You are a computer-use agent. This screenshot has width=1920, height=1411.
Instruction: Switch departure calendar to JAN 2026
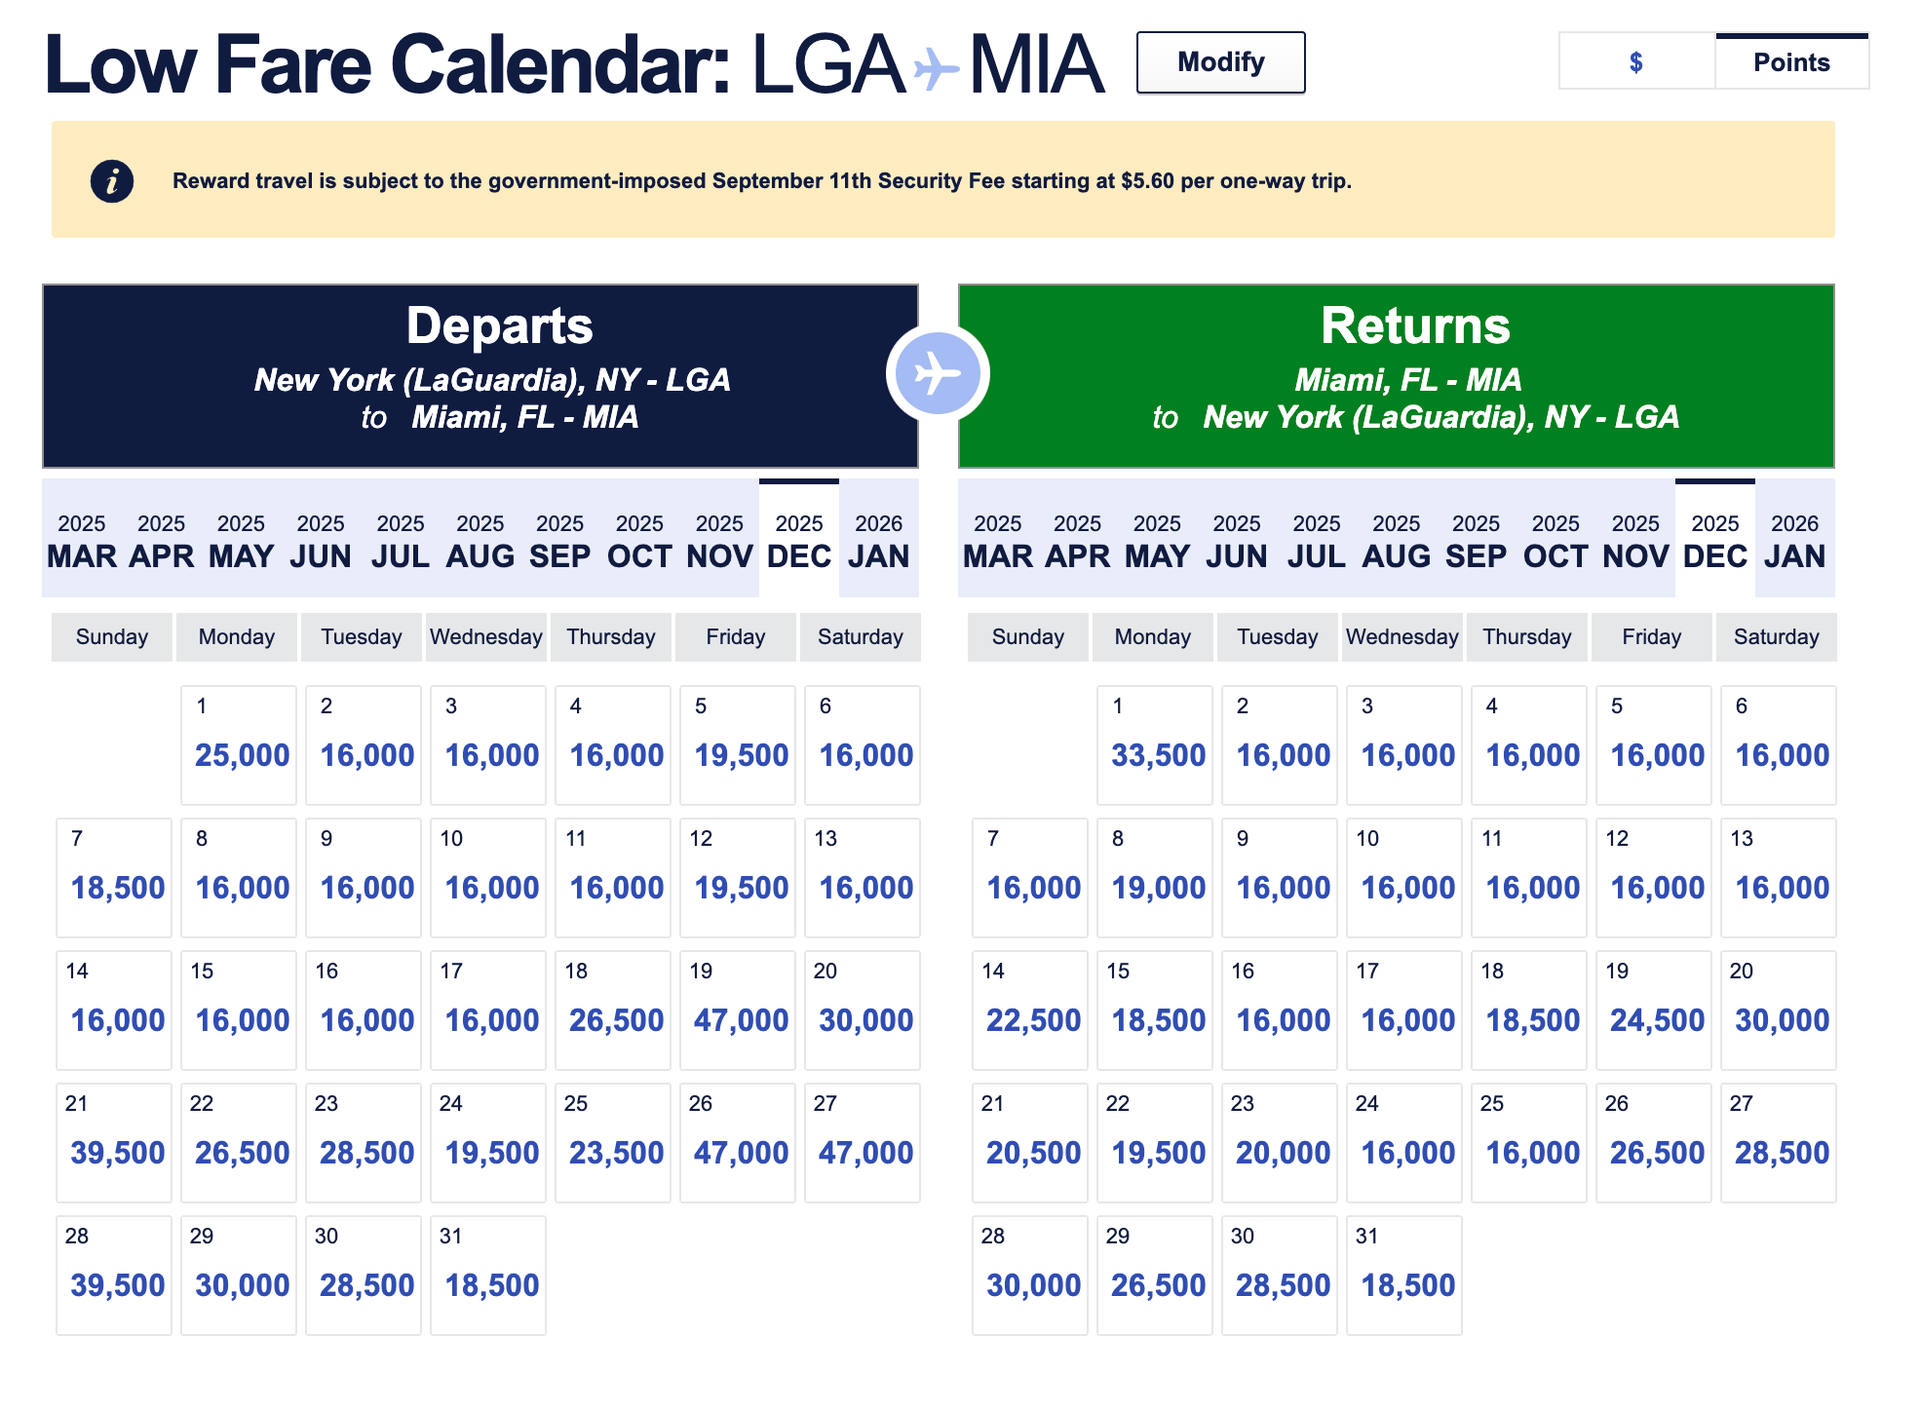879,540
